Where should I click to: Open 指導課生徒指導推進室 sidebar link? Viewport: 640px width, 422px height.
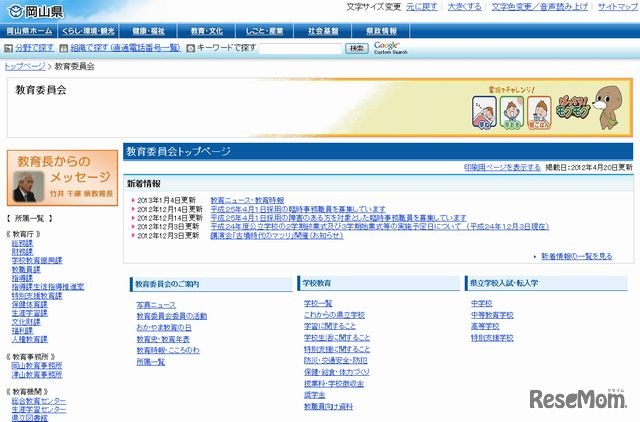48,287
